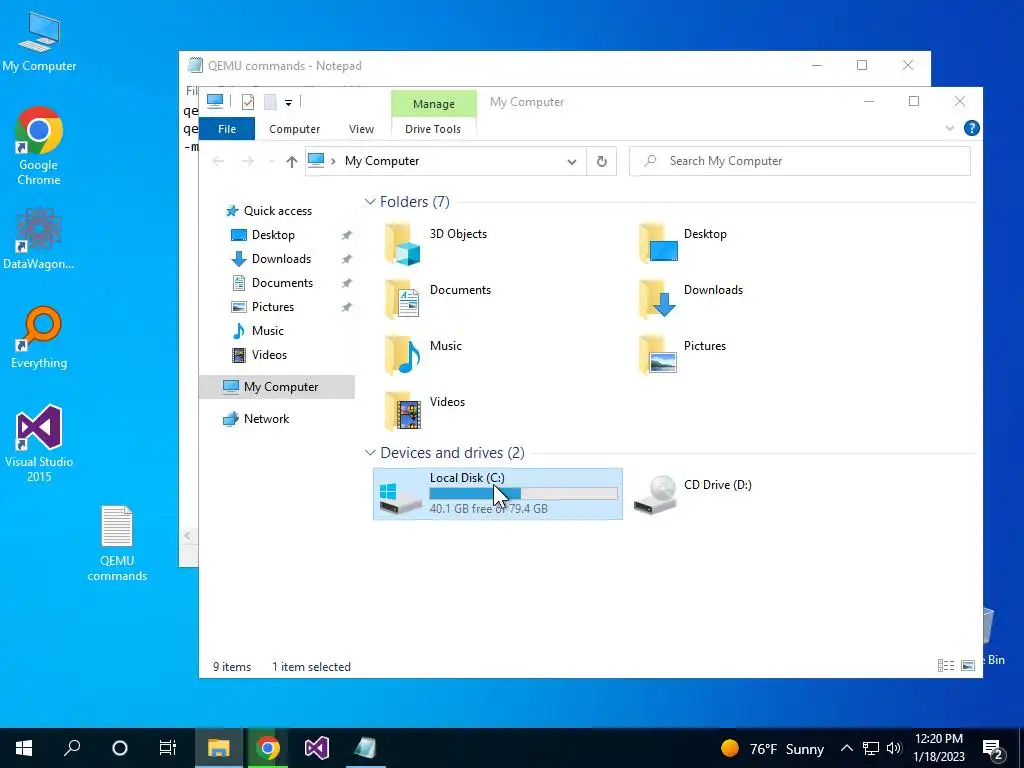Switch to the Computer ribbon tab
The height and width of the screenshot is (768, 1024).
click(x=295, y=129)
